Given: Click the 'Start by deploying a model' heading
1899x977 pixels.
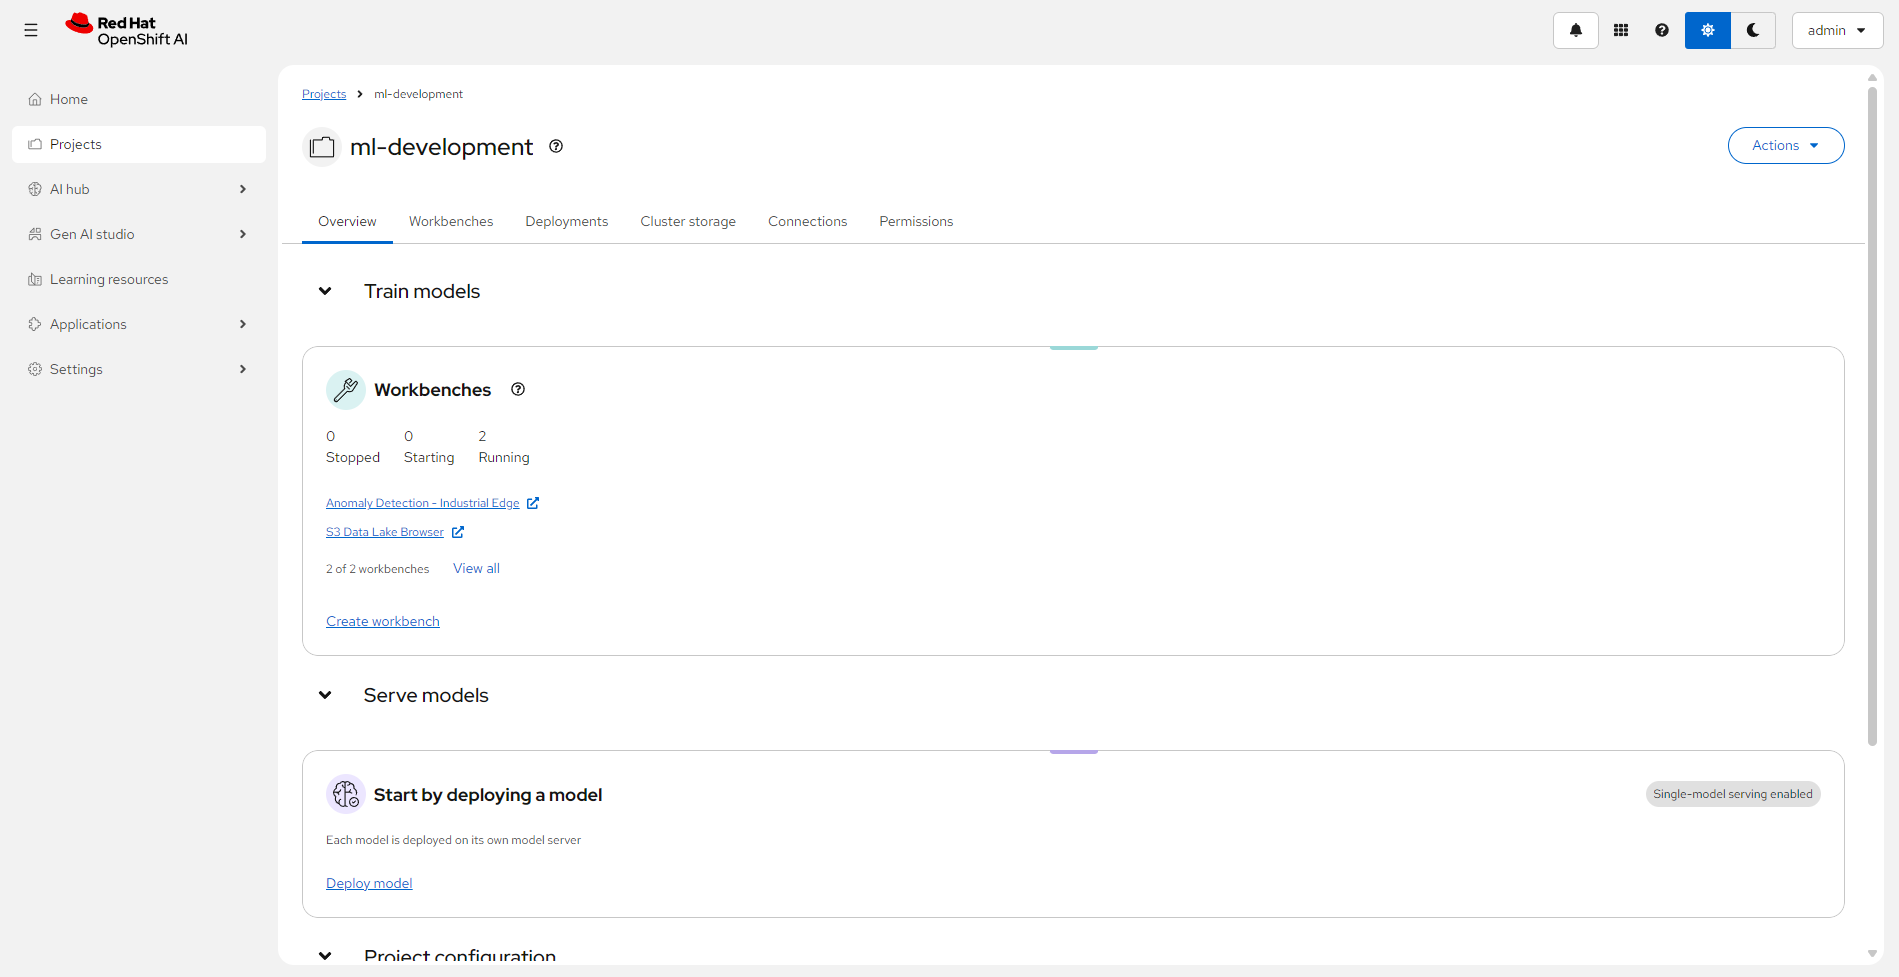Looking at the screenshot, I should [488, 795].
